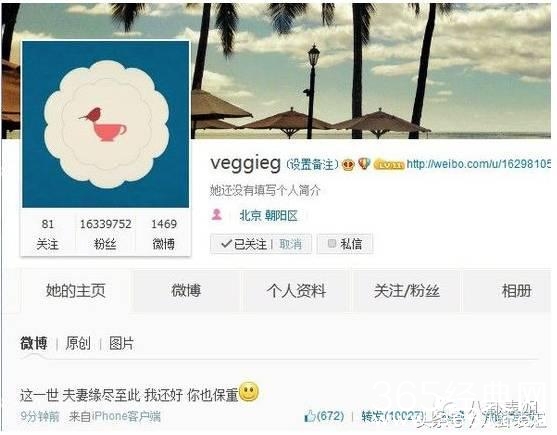Click the crown membership badge icon
The height and width of the screenshot is (435, 557).
click(x=348, y=164)
